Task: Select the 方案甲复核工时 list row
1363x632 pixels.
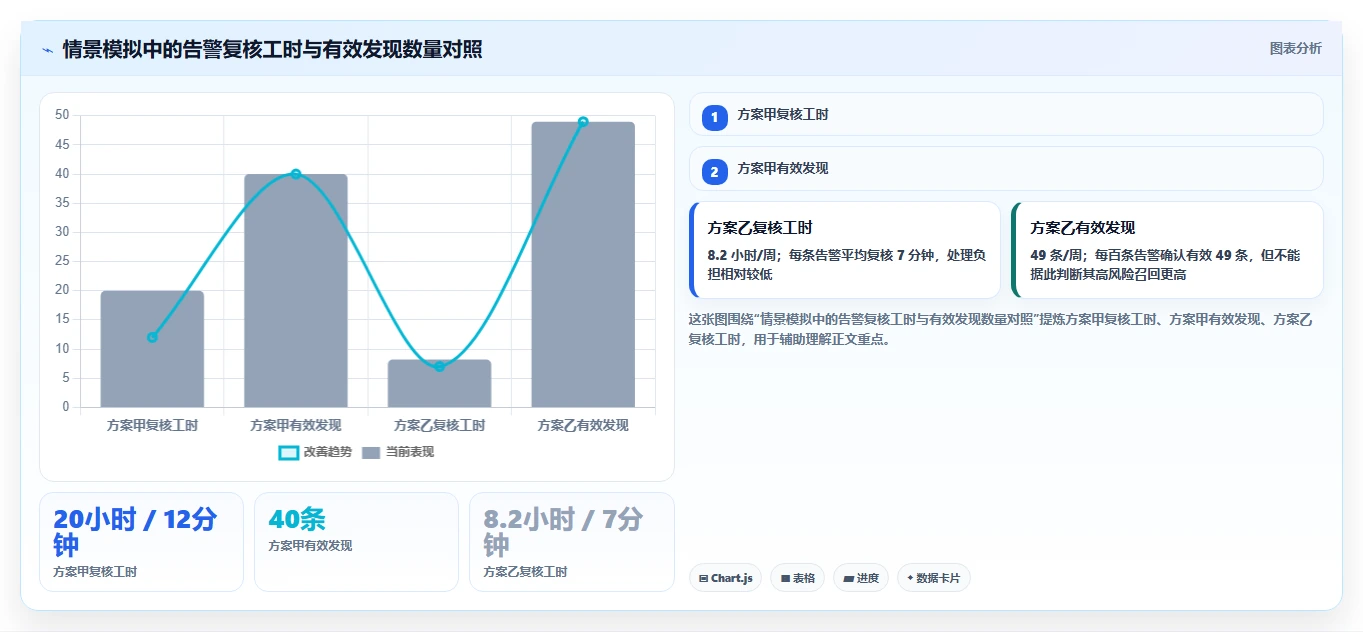Action: [x=1006, y=114]
